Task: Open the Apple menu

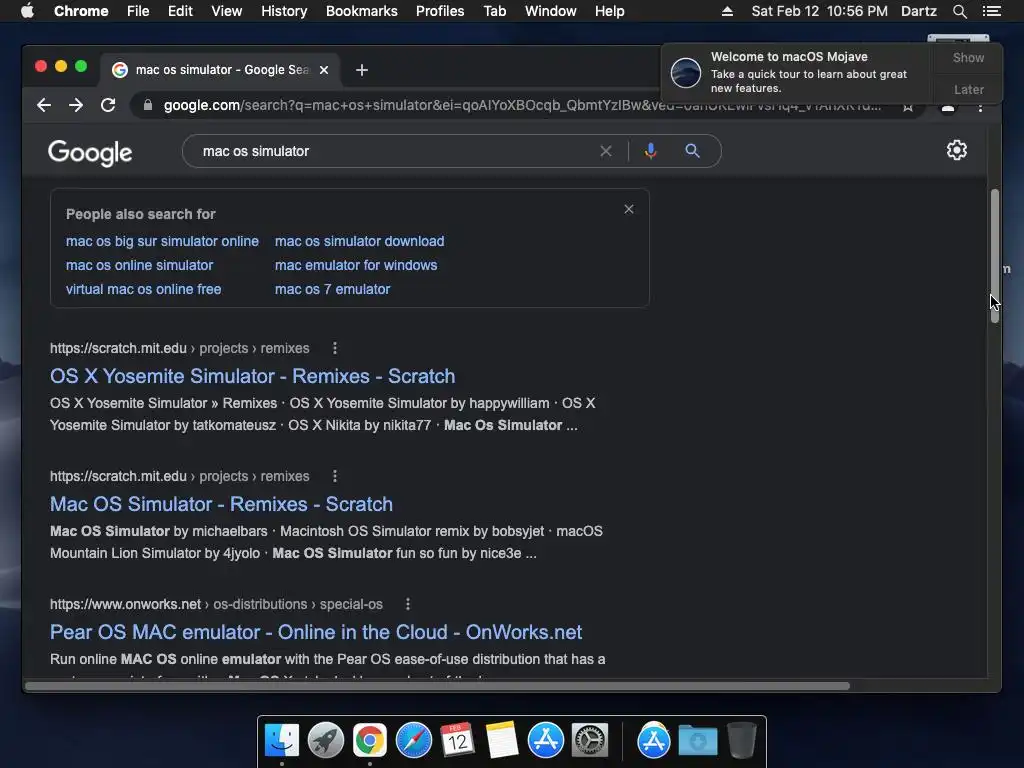Action: point(27,11)
